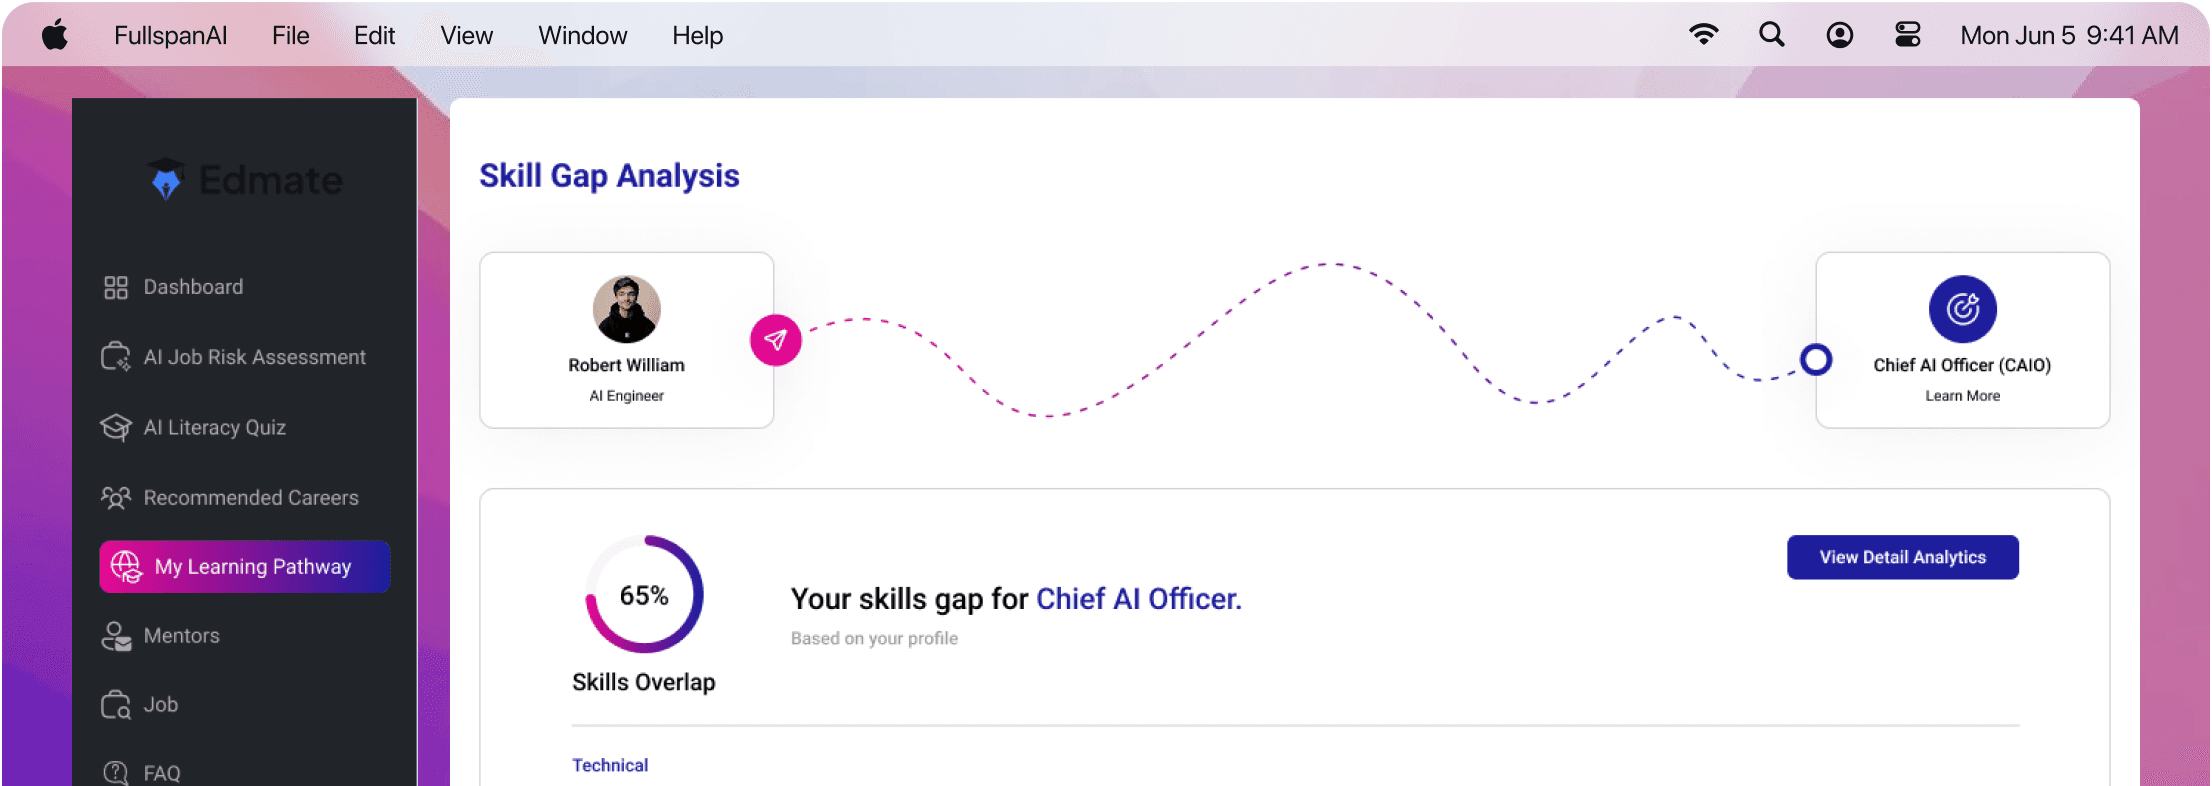Select the Dashboard icon in the sidebar
Viewport: 2212px width, 786px height.
point(116,286)
